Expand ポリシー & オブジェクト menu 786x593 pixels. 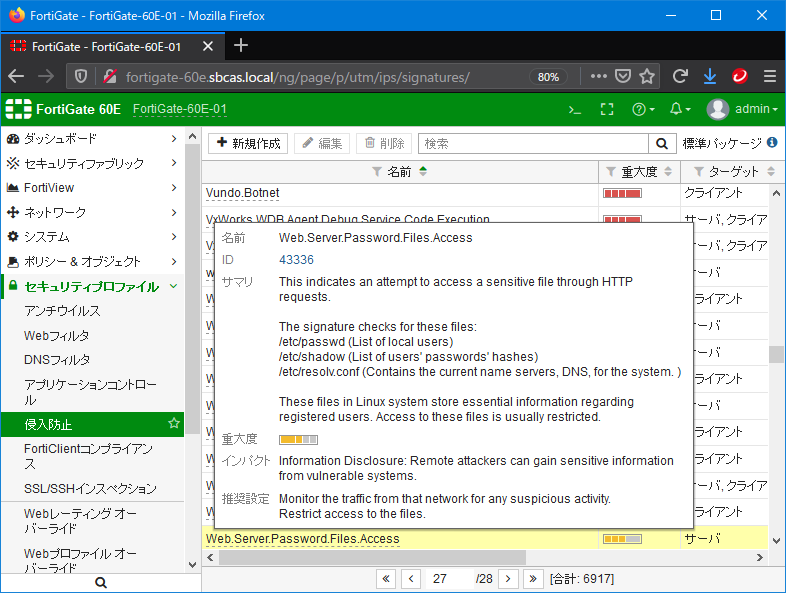[92, 261]
